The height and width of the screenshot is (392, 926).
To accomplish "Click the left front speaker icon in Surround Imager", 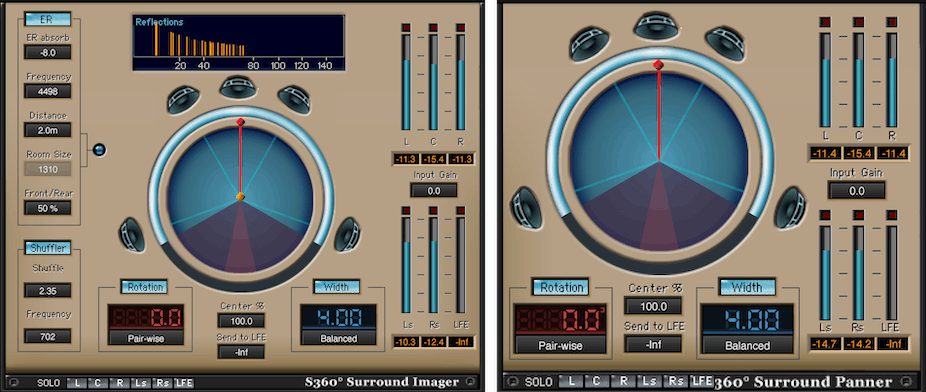I will tap(182, 100).
